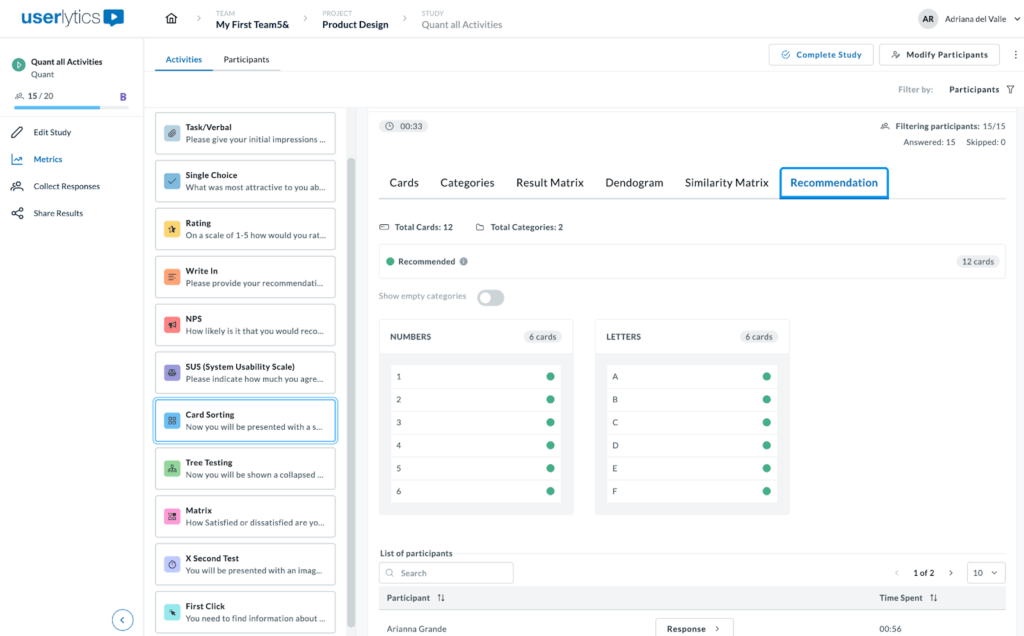This screenshot has width=1024, height=636.
Task: Click the Modify Participants button
Action: tap(938, 54)
